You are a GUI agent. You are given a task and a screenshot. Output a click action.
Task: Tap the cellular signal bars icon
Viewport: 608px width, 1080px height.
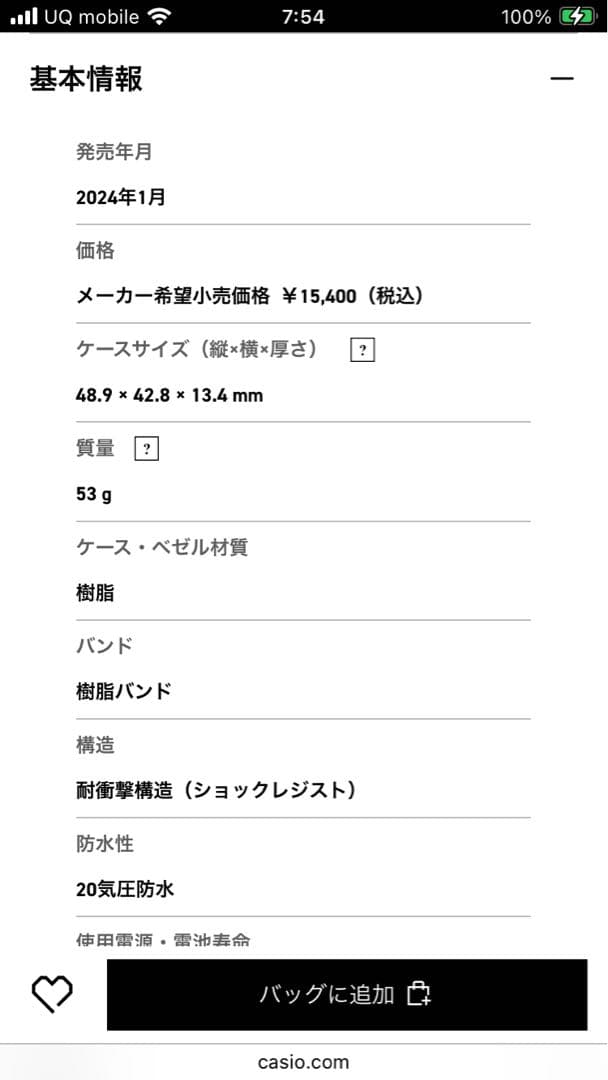[x=24, y=16]
